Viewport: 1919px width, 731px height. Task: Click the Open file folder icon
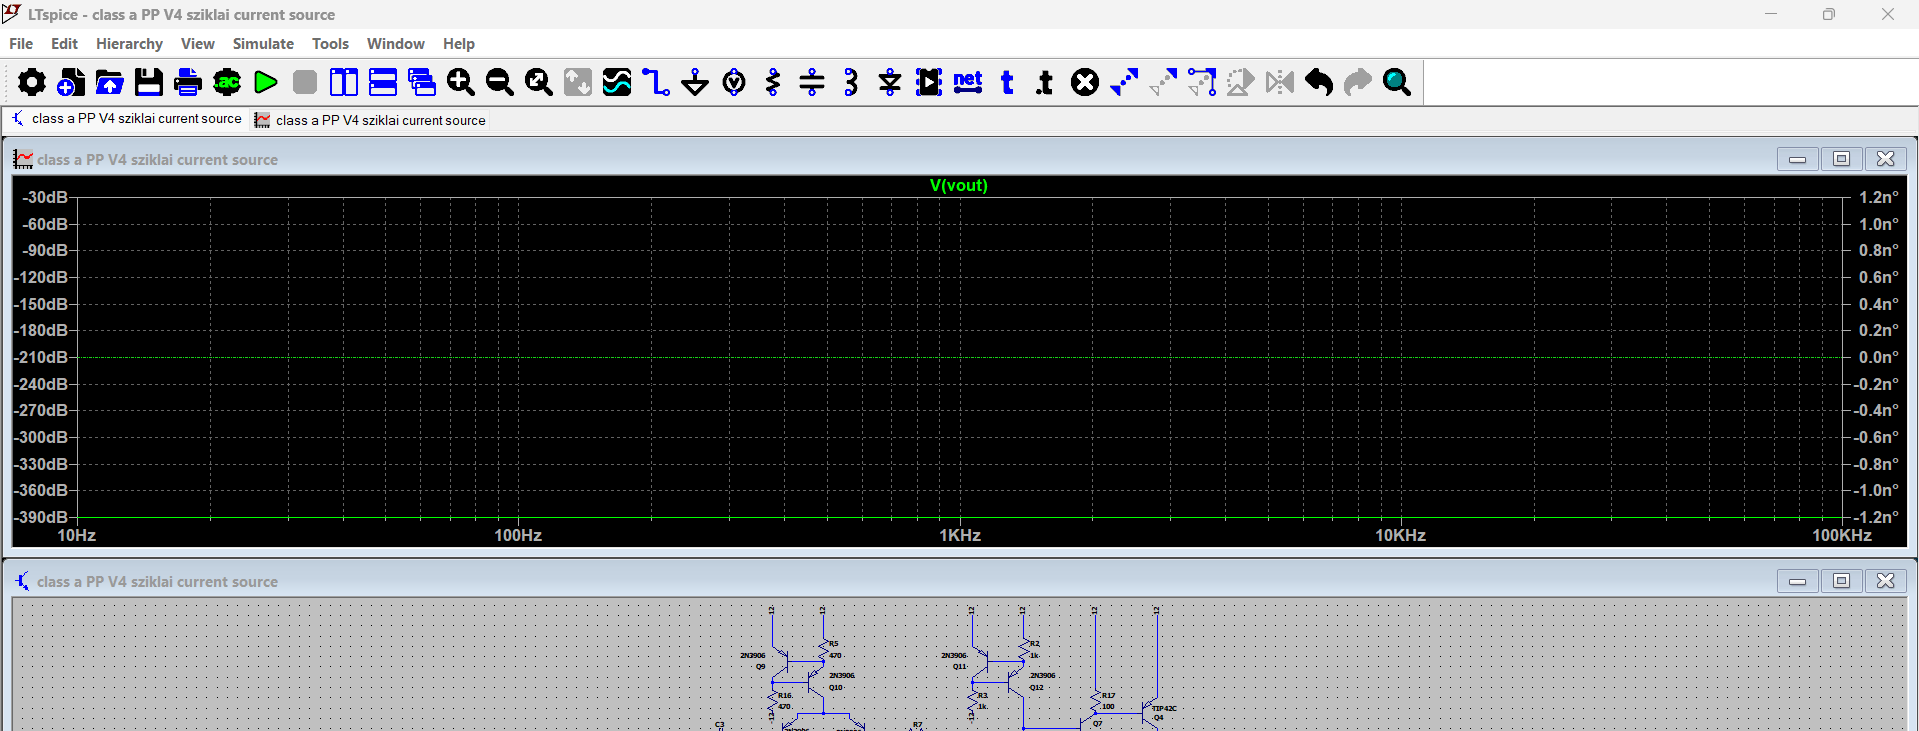coord(109,82)
